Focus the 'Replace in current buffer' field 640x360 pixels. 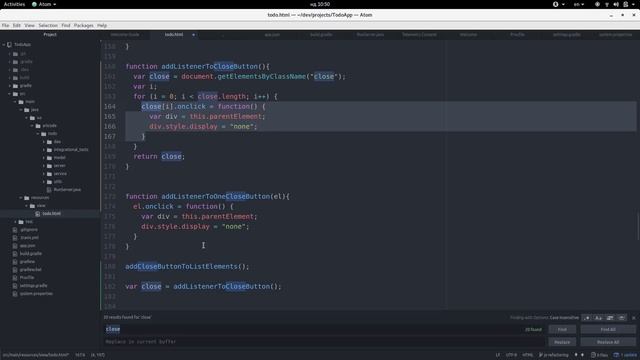[324, 342]
